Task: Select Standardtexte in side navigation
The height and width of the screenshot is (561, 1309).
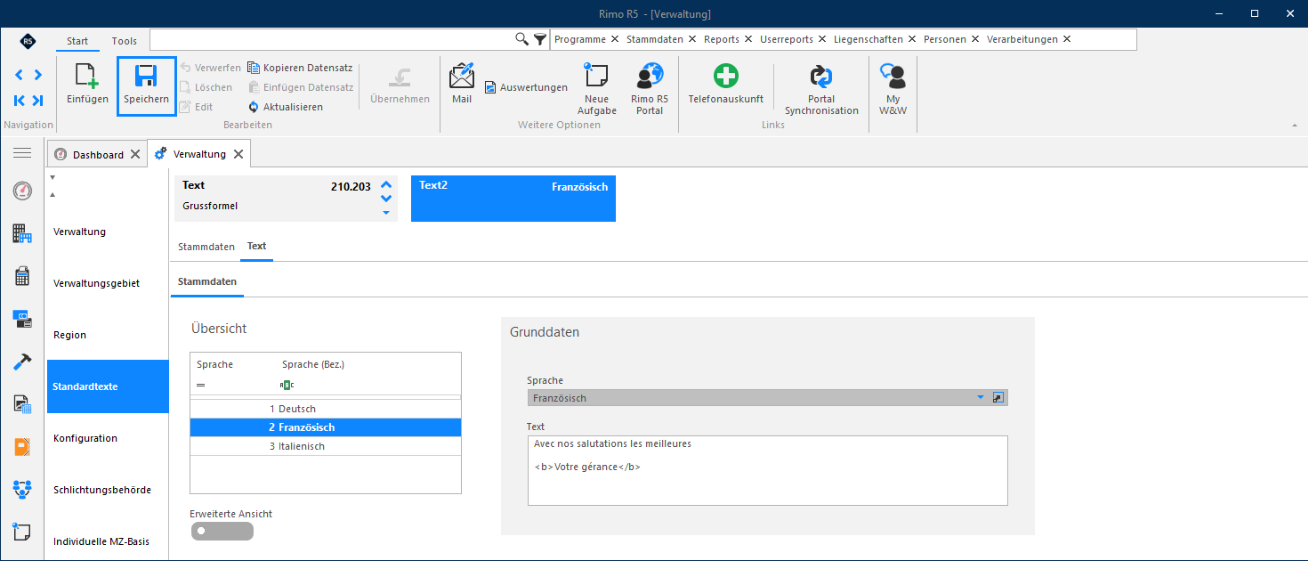Action: (x=107, y=387)
